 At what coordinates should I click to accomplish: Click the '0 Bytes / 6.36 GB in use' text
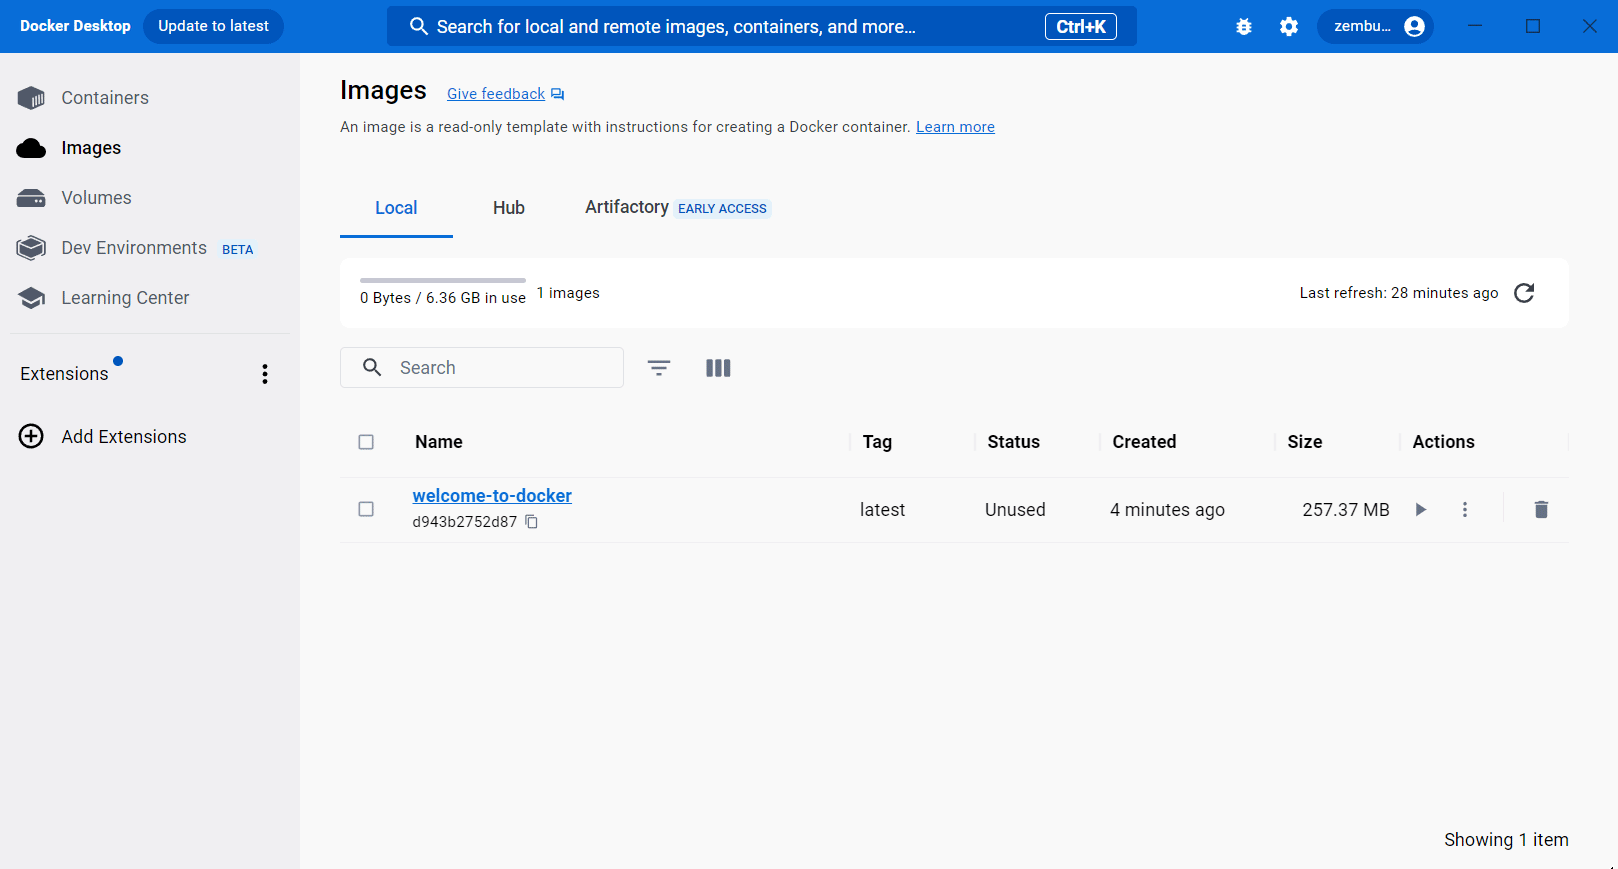(443, 298)
